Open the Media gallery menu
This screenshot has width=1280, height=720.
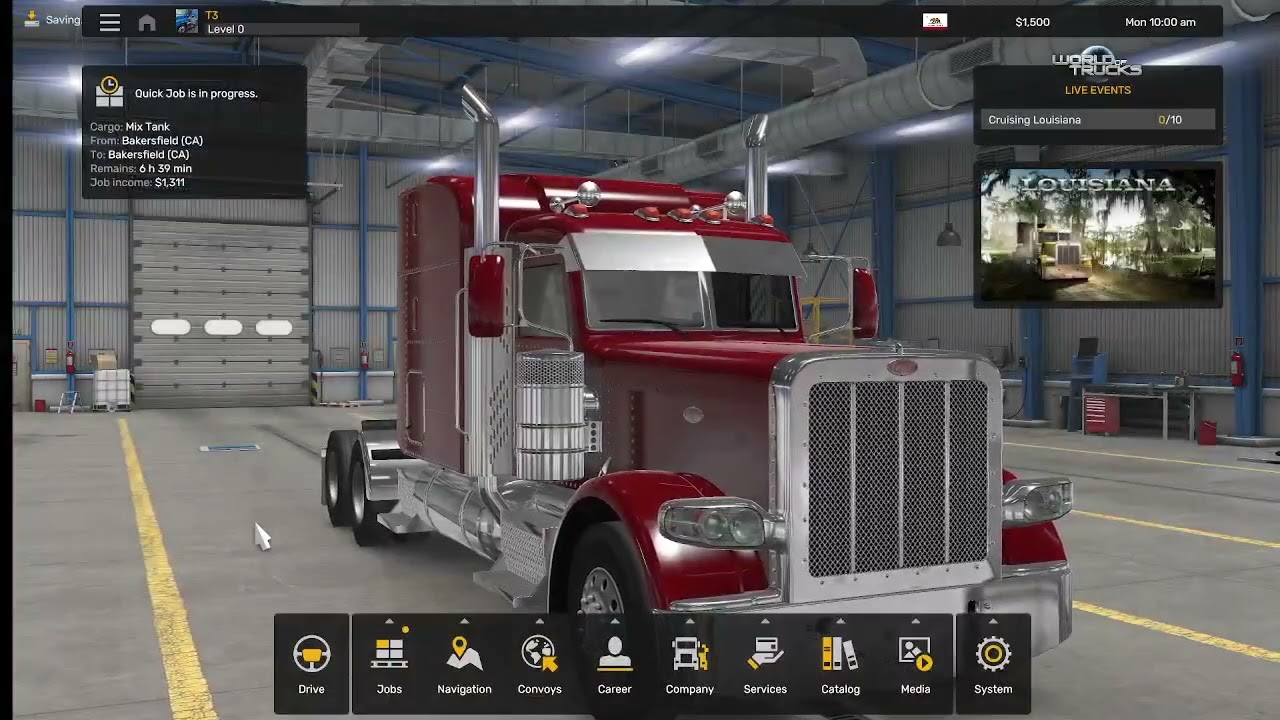click(915, 664)
